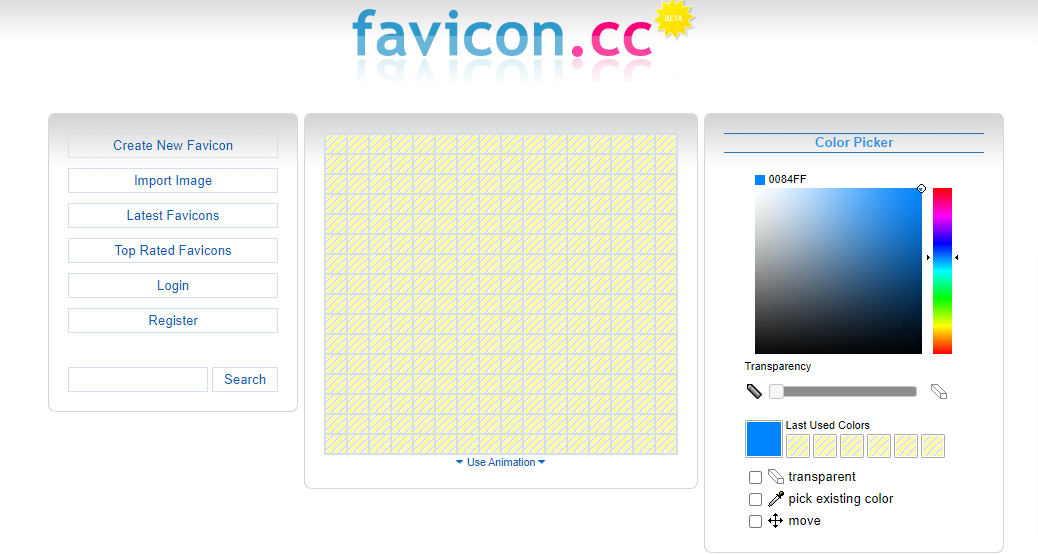Click the Color Picker heading
1038x554 pixels.
tap(854, 143)
